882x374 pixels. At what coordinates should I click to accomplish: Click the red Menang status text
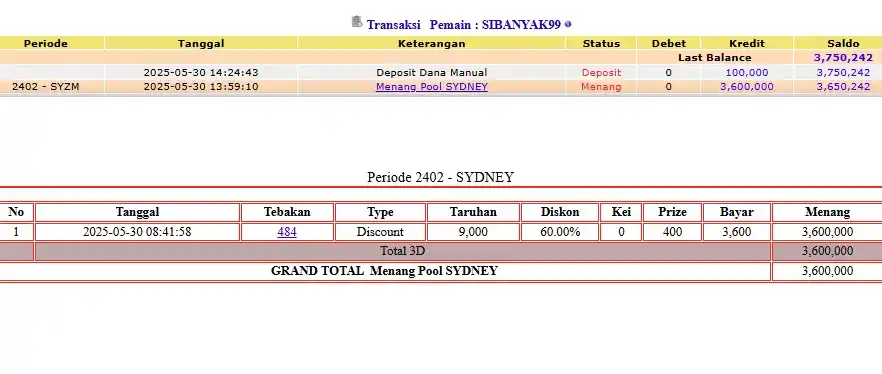(601, 87)
